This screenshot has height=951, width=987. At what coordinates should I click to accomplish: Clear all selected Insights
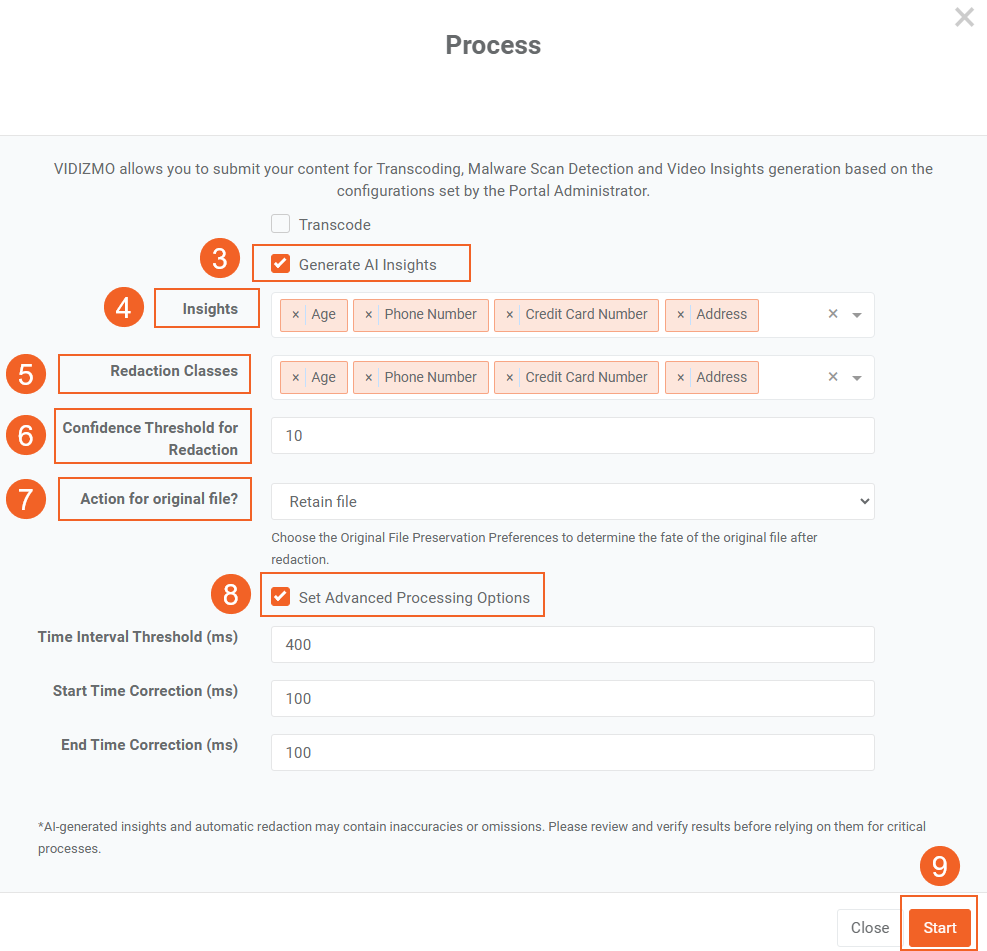click(833, 315)
